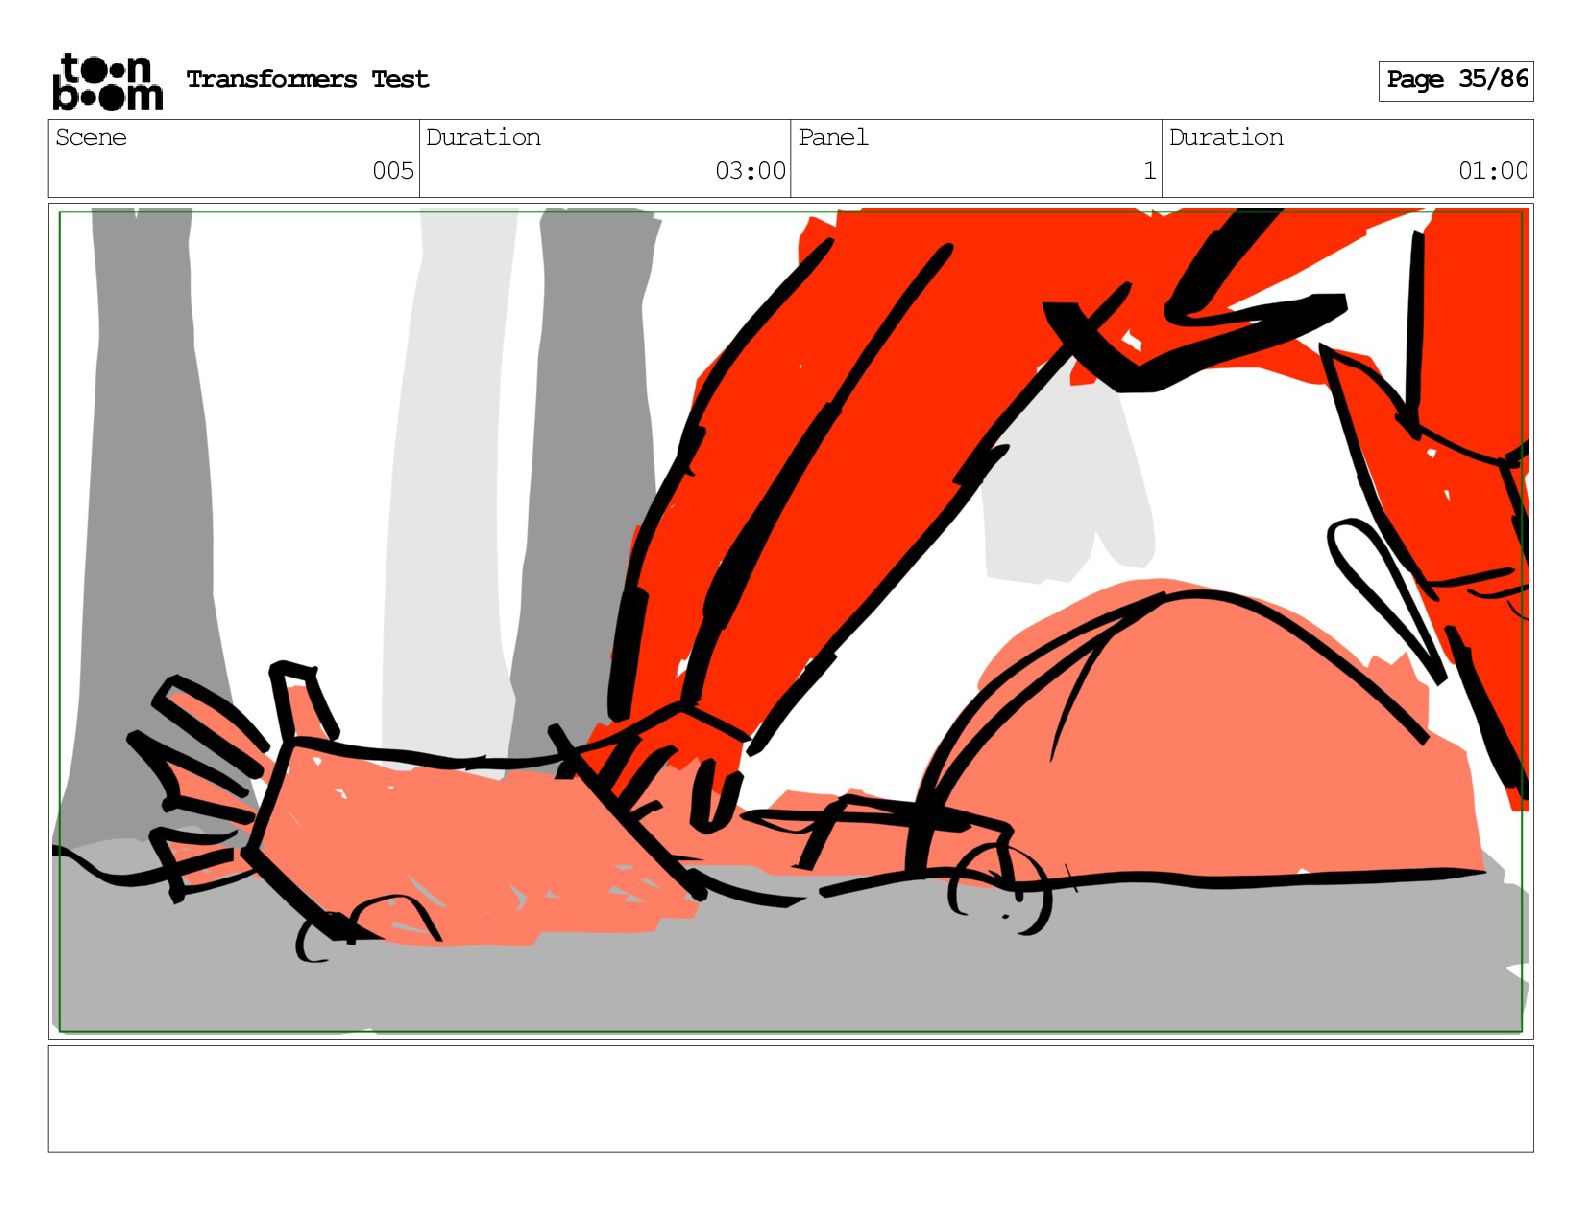Screen dimensions: 1584x1224
Task: Select the panel number '1'
Action: coord(1150,171)
